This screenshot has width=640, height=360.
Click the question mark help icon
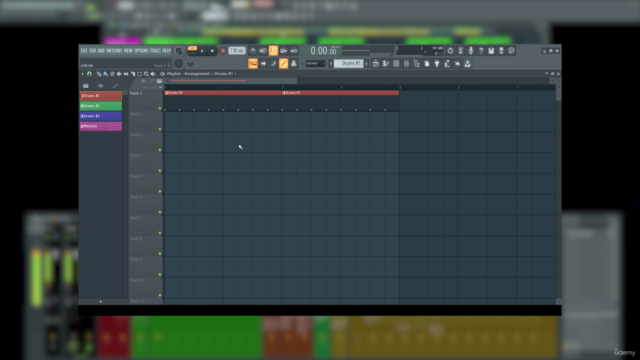pos(481,51)
